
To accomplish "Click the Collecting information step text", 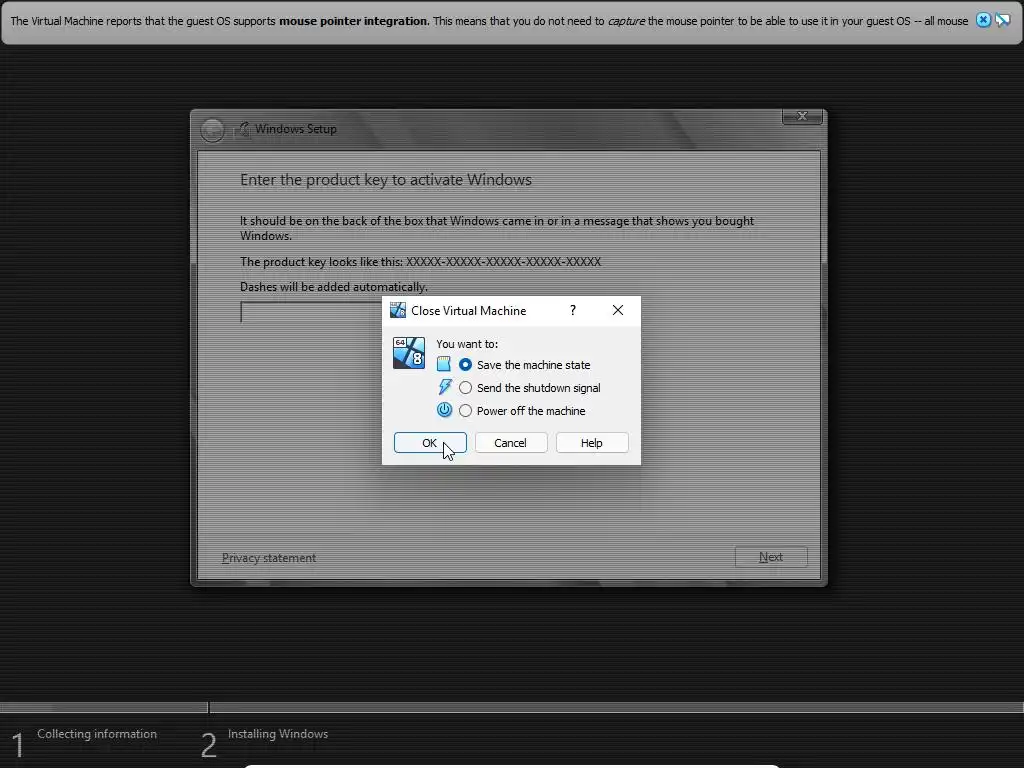I will coord(97,734).
